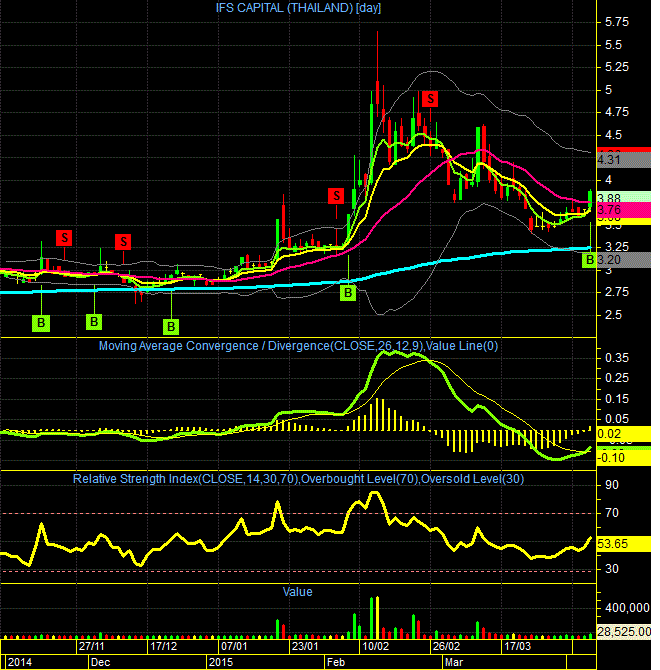Image resolution: width=660 pixels, height=670 pixels.
Task: Click the IFS CAPITAL (THAILAND) [day] chart title
Action: coord(298,8)
